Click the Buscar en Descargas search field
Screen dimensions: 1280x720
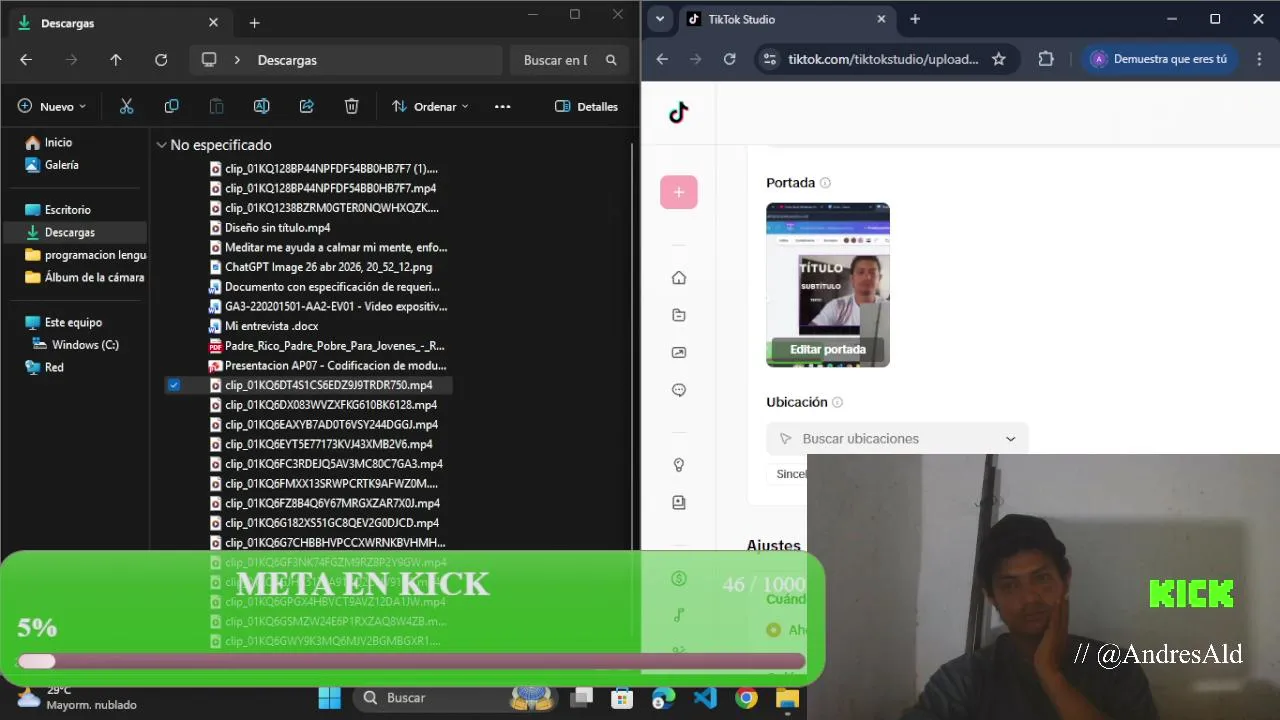568,60
